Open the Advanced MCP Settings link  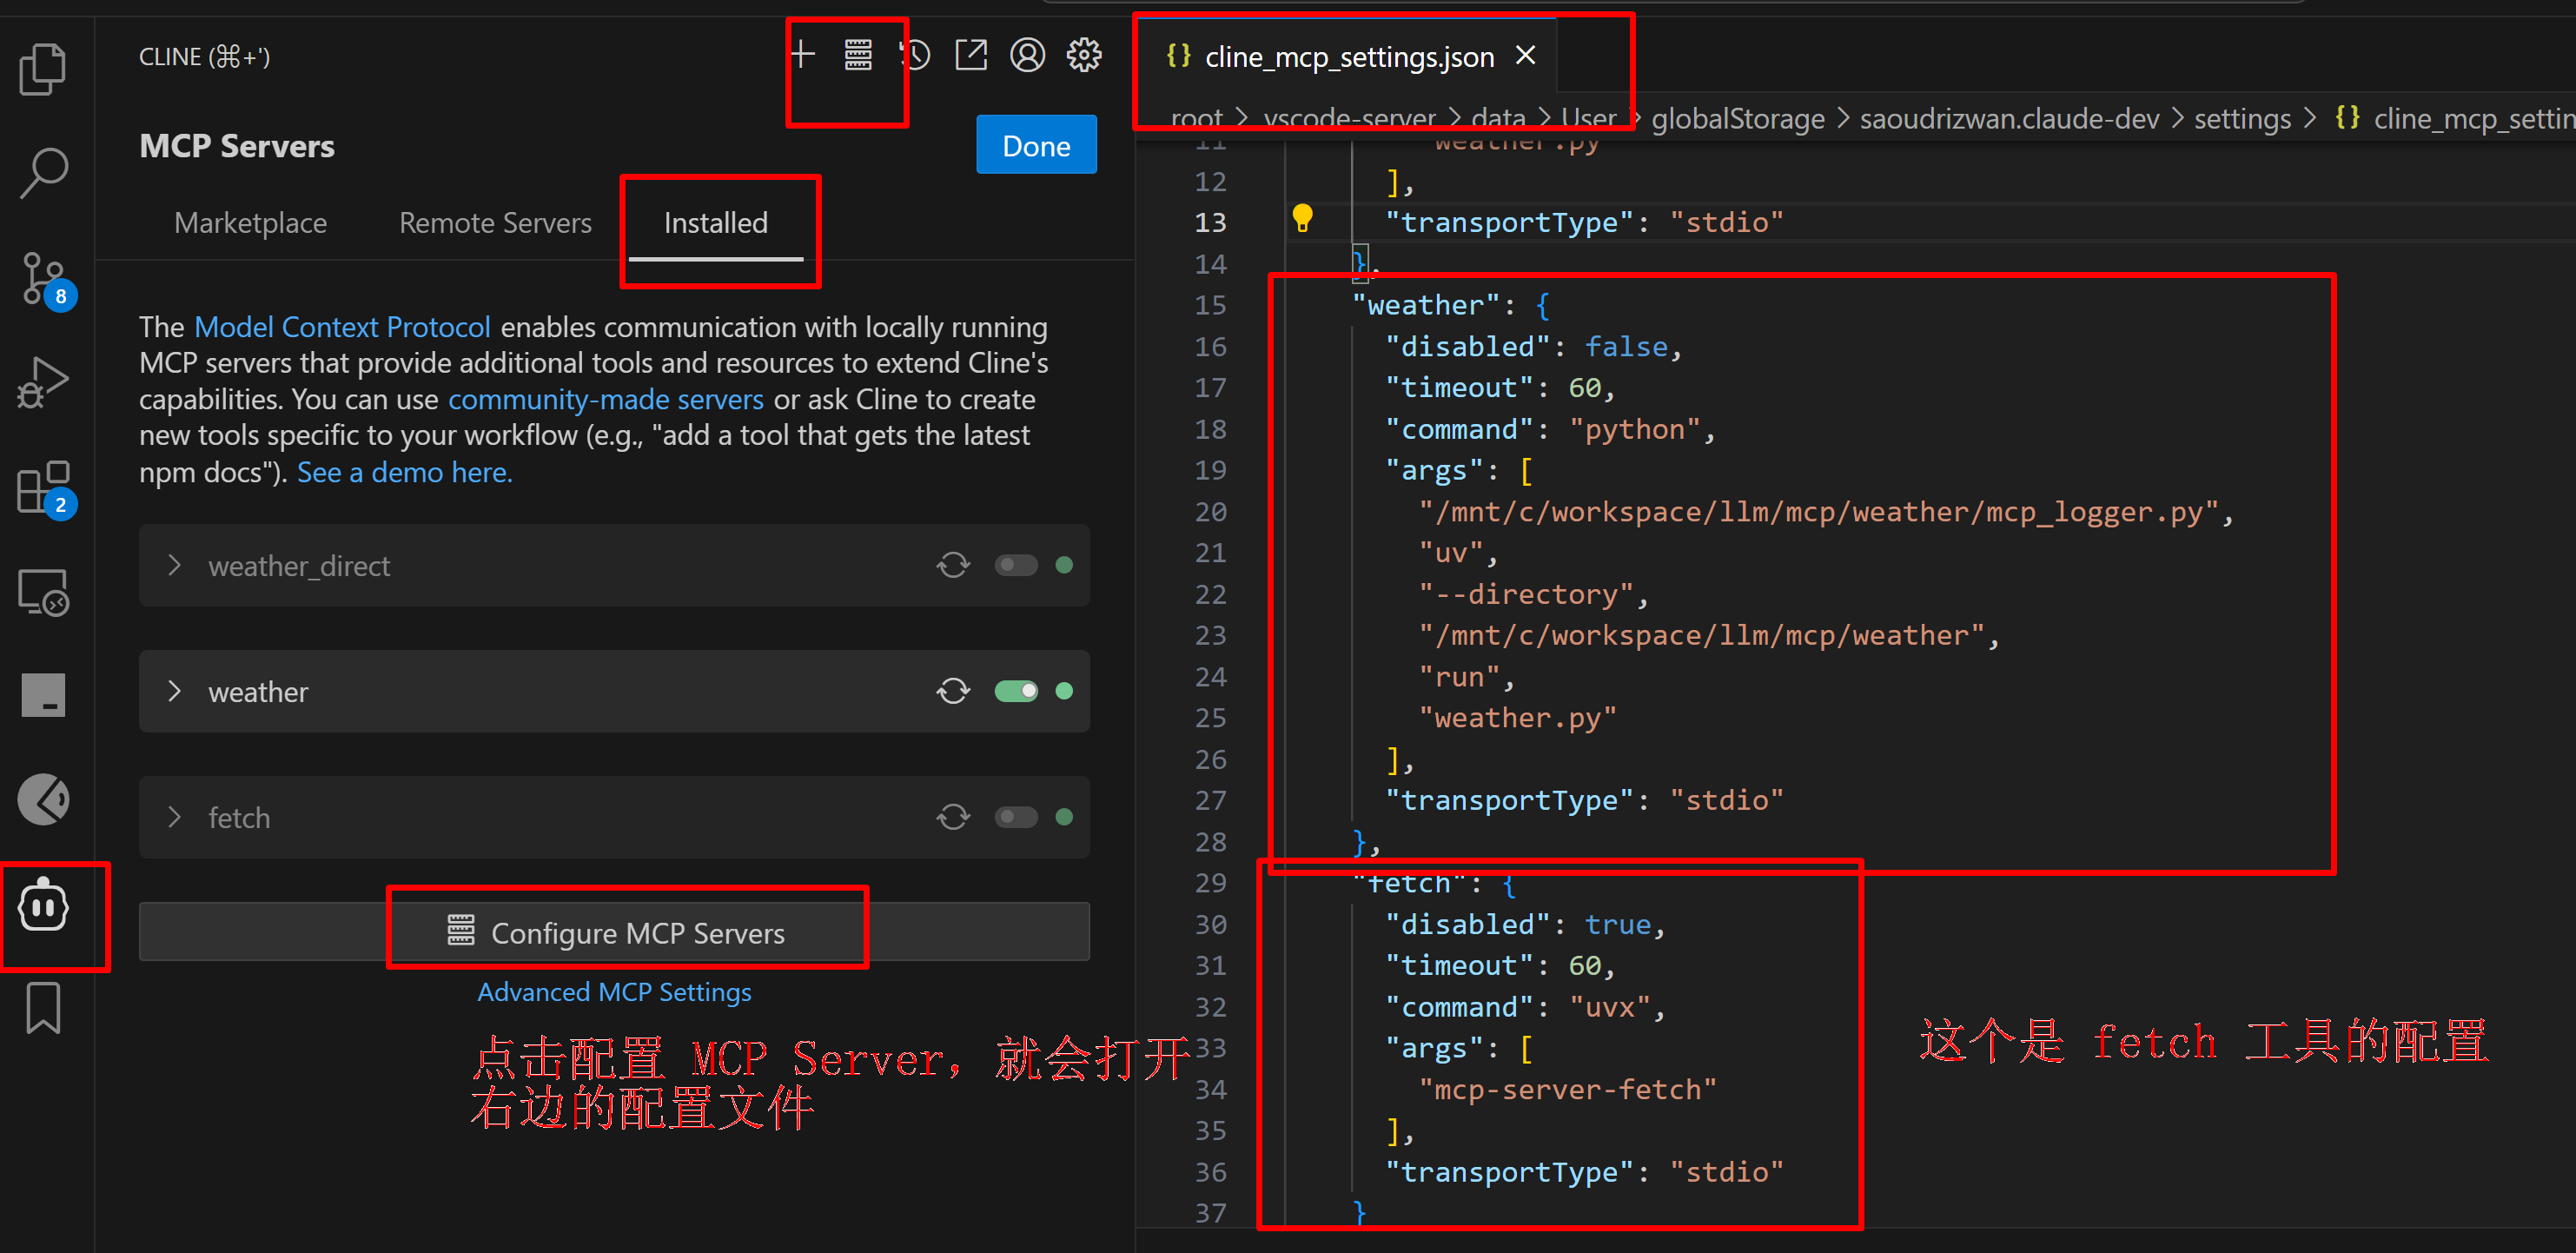click(614, 992)
